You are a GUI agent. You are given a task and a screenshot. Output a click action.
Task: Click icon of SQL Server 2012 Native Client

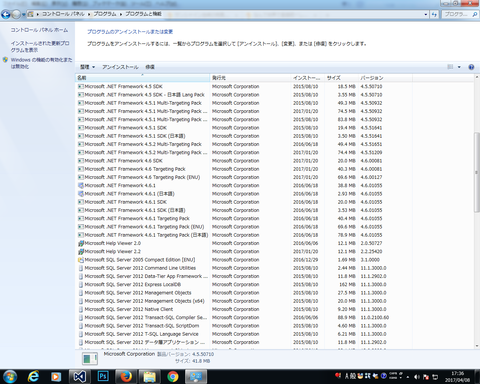[81, 309]
